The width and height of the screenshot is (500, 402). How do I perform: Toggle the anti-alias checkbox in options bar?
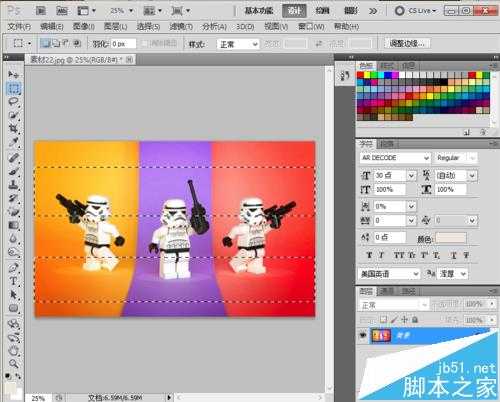click(x=145, y=44)
